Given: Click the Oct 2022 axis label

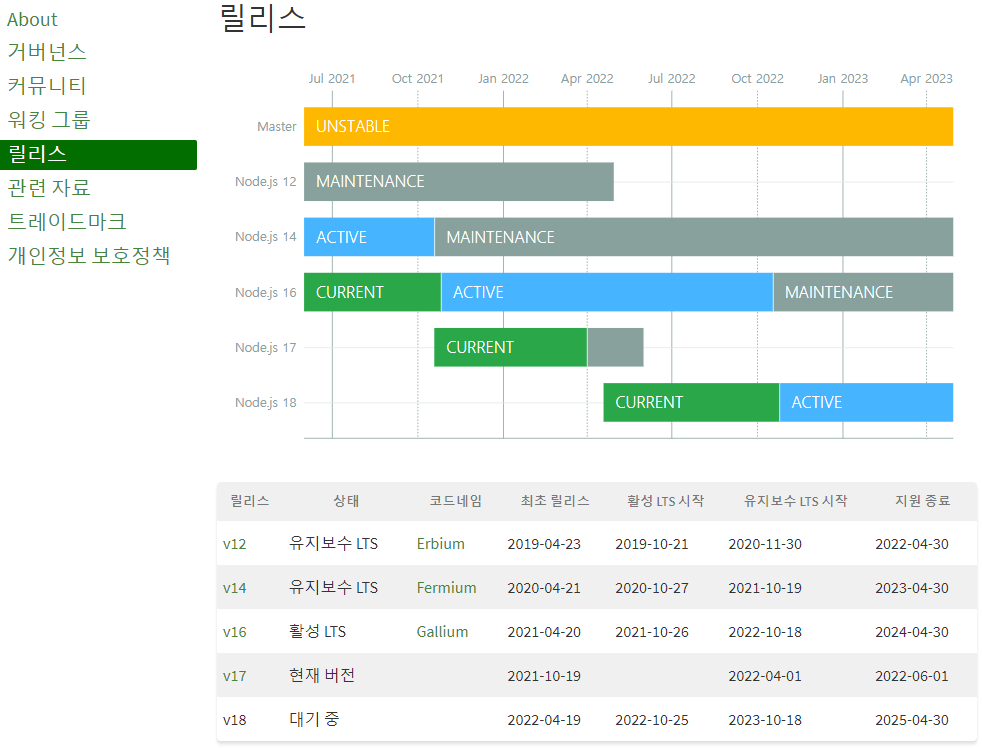Looking at the screenshot, I should (757, 78).
